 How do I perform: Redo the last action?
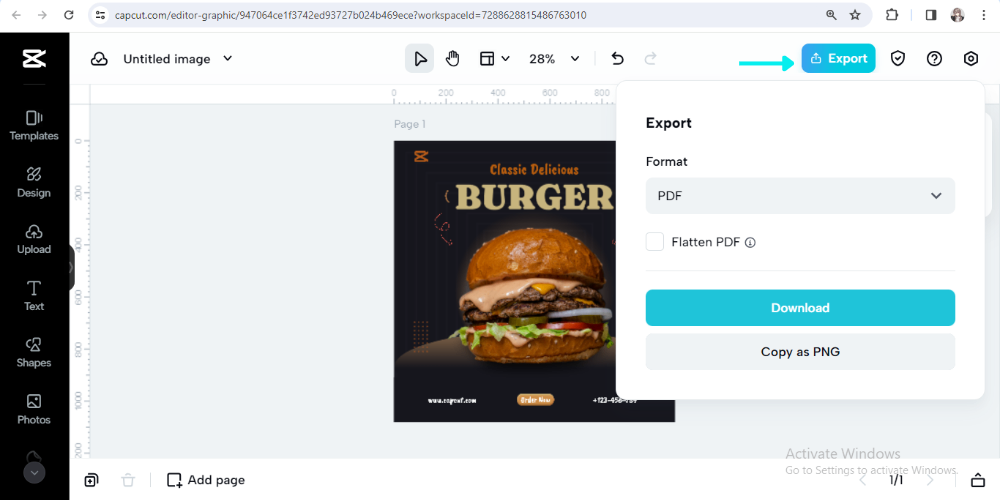[x=651, y=59]
